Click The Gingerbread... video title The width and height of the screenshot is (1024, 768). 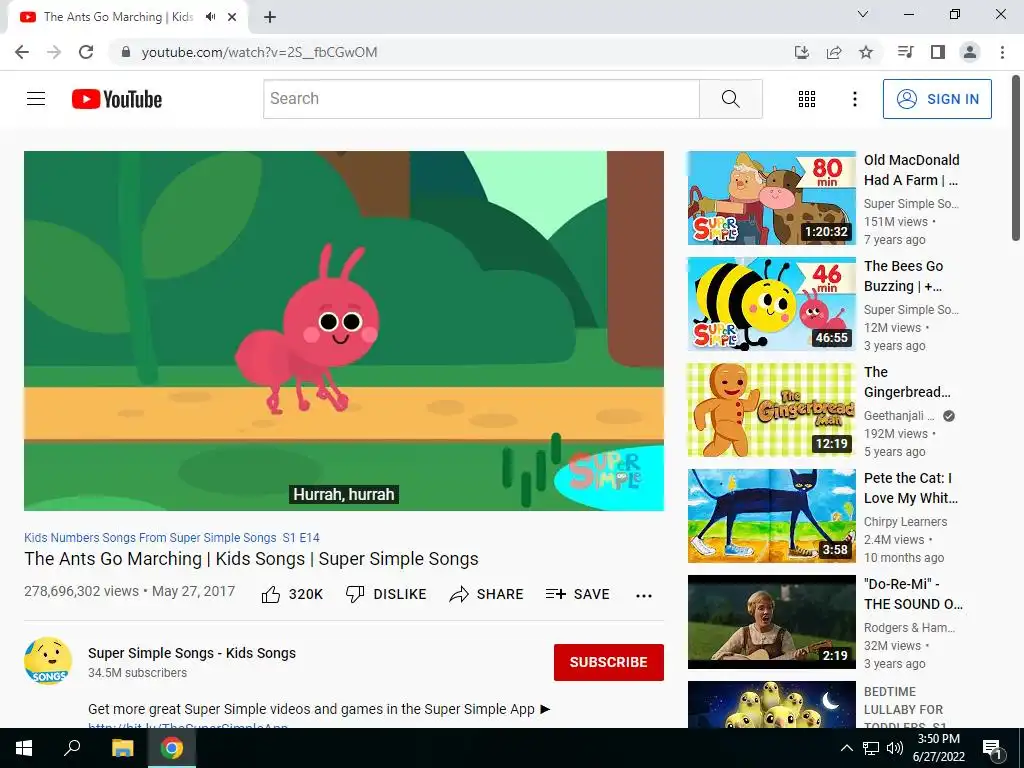pyautogui.click(x=907, y=382)
